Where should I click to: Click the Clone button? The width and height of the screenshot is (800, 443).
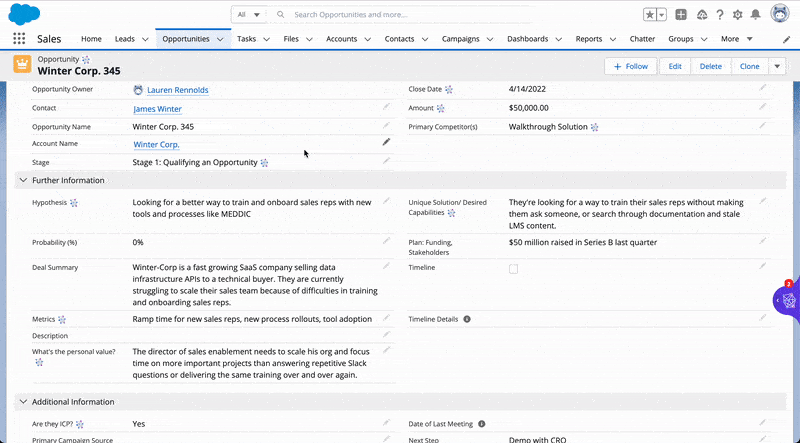click(x=749, y=66)
